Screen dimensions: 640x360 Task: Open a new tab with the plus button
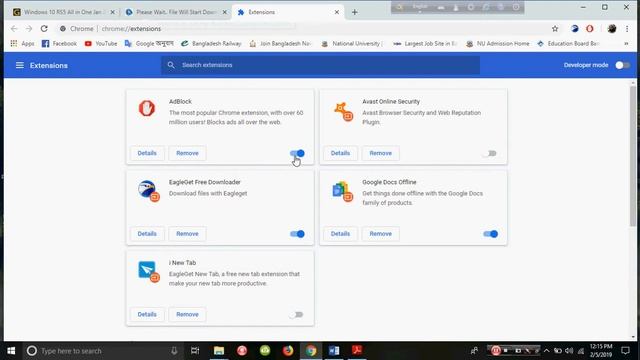(x=354, y=12)
